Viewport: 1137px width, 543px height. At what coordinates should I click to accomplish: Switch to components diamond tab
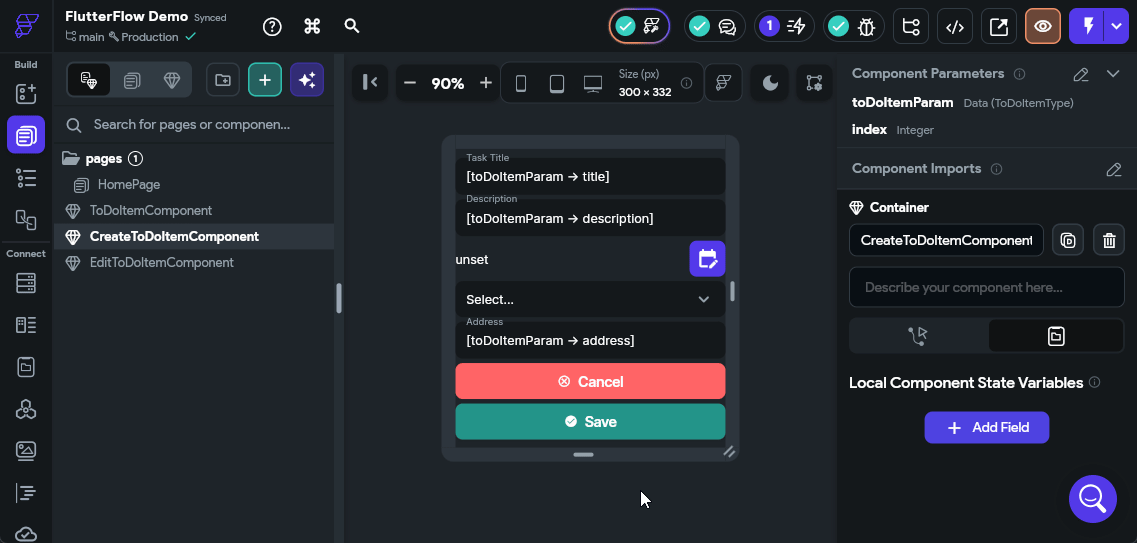(x=172, y=80)
